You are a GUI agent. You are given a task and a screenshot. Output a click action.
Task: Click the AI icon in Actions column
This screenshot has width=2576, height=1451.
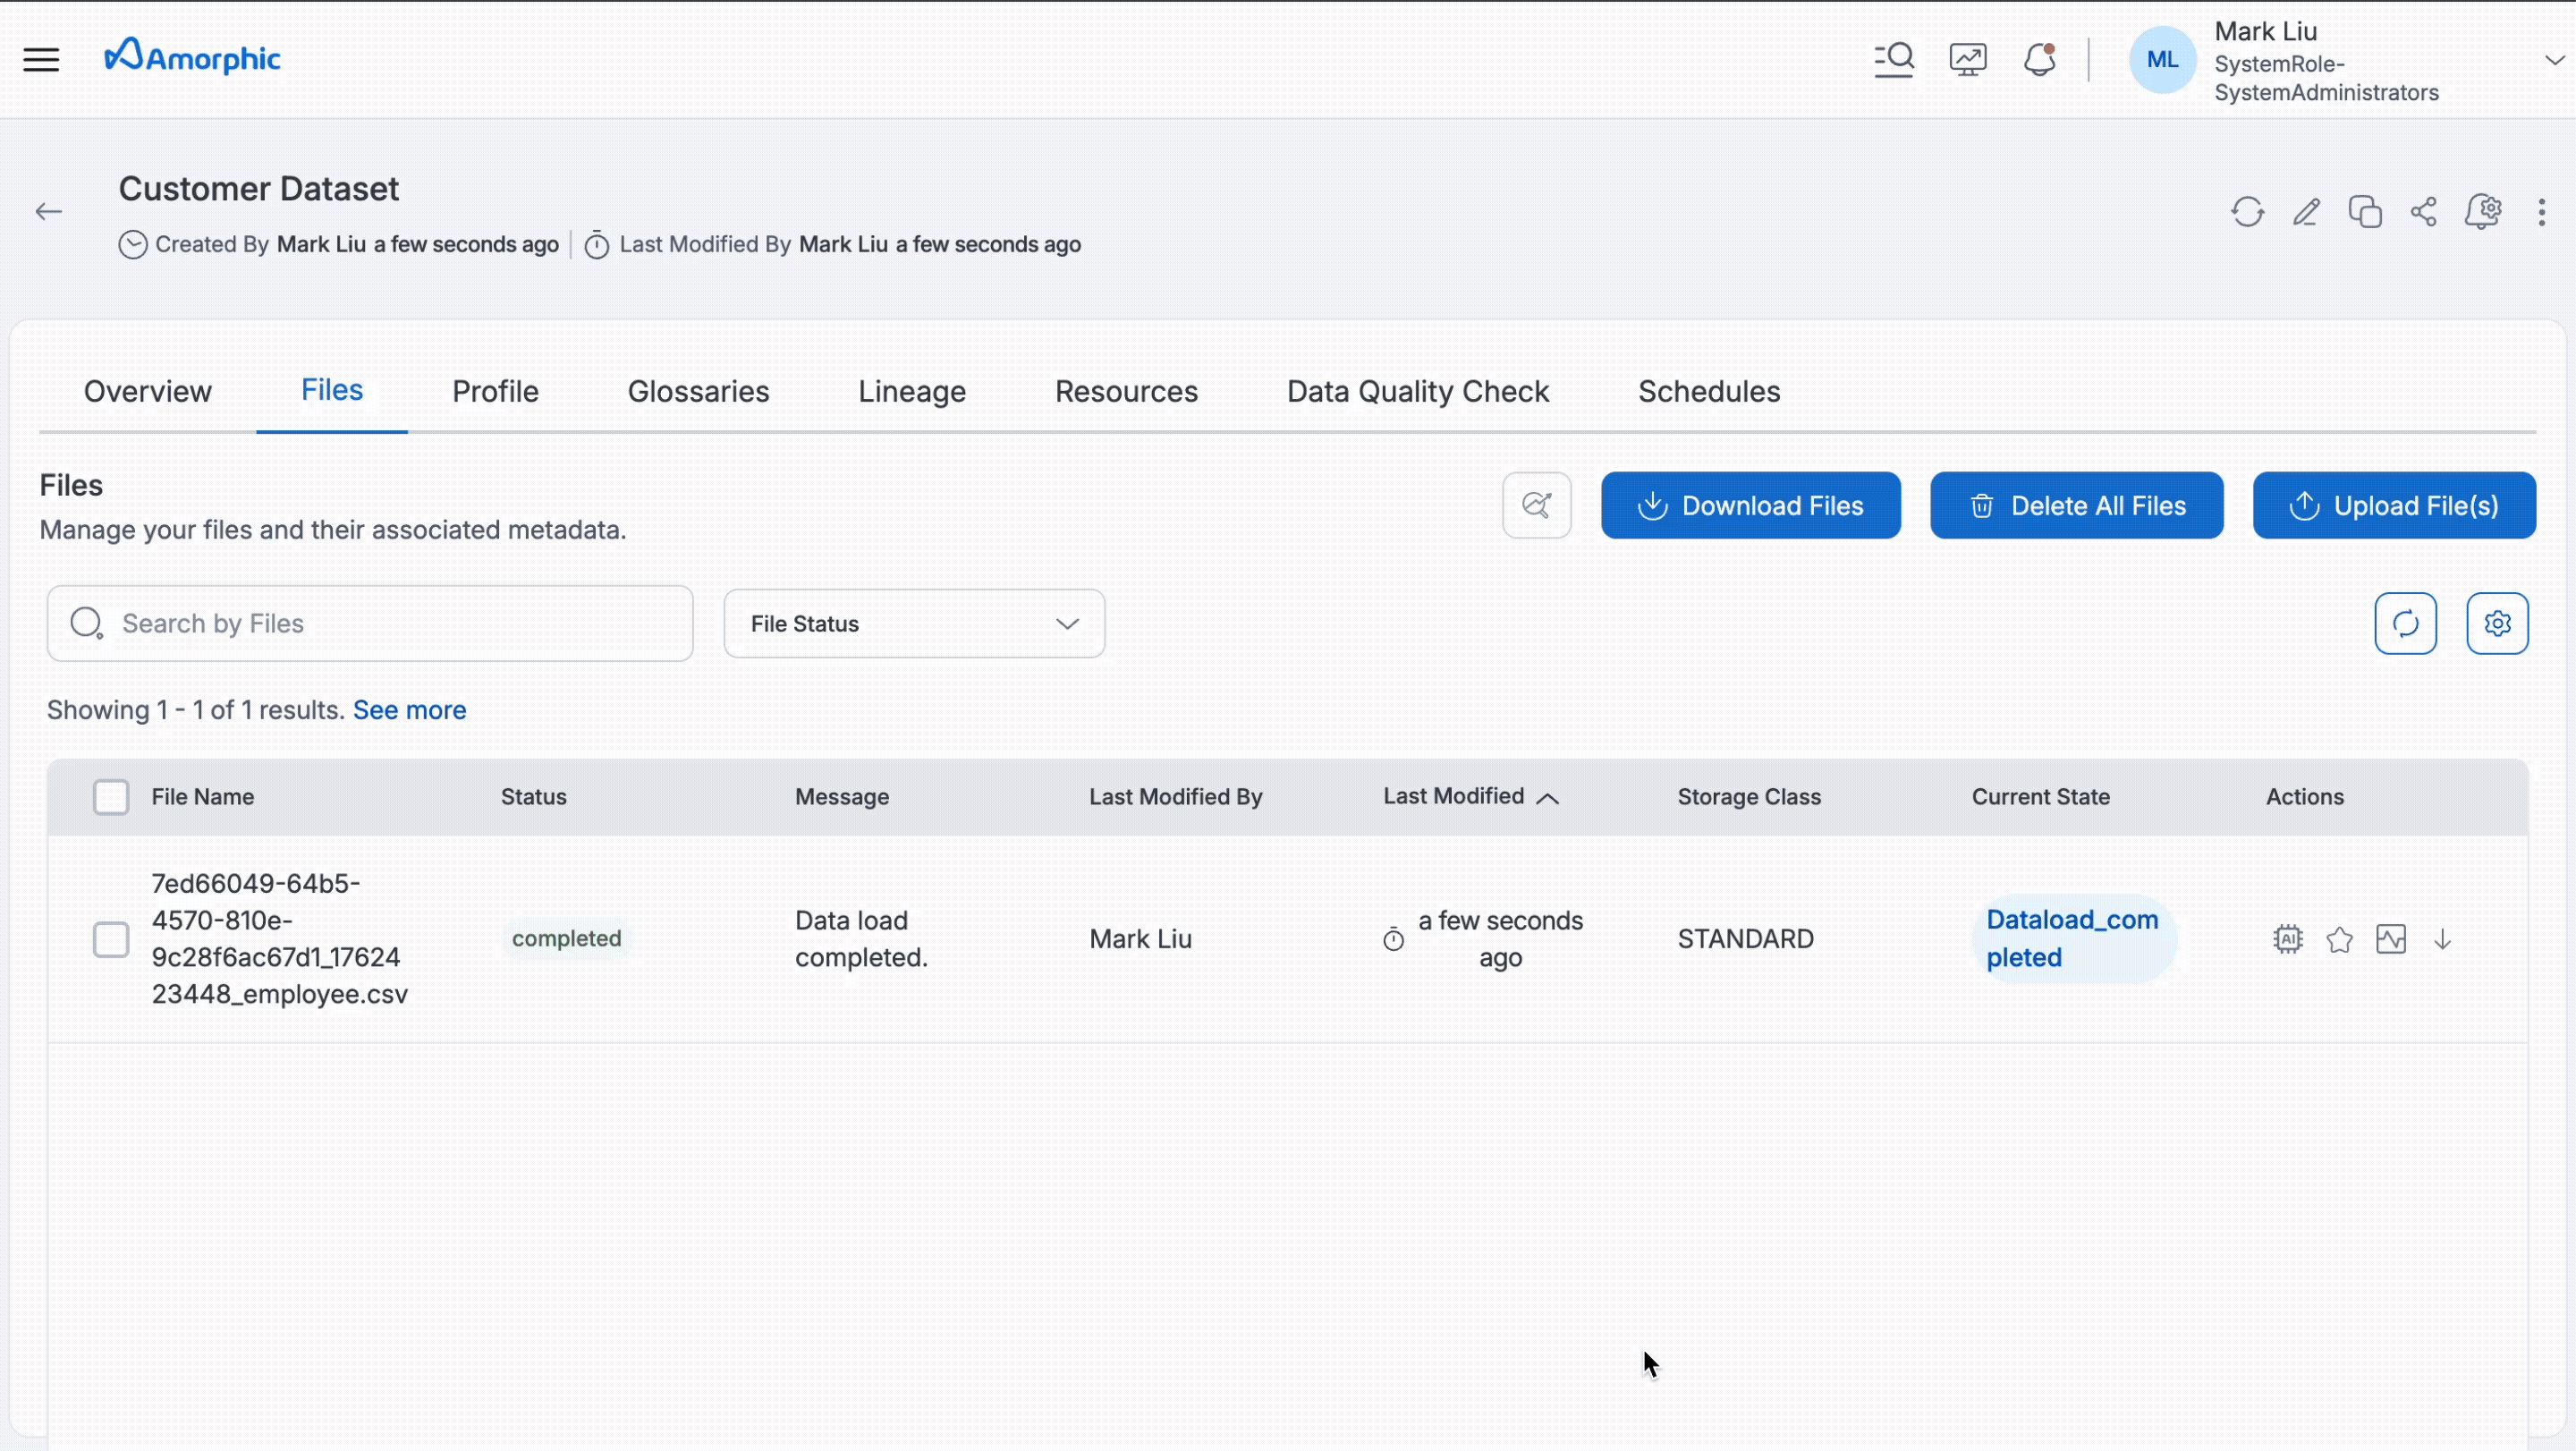2287,939
